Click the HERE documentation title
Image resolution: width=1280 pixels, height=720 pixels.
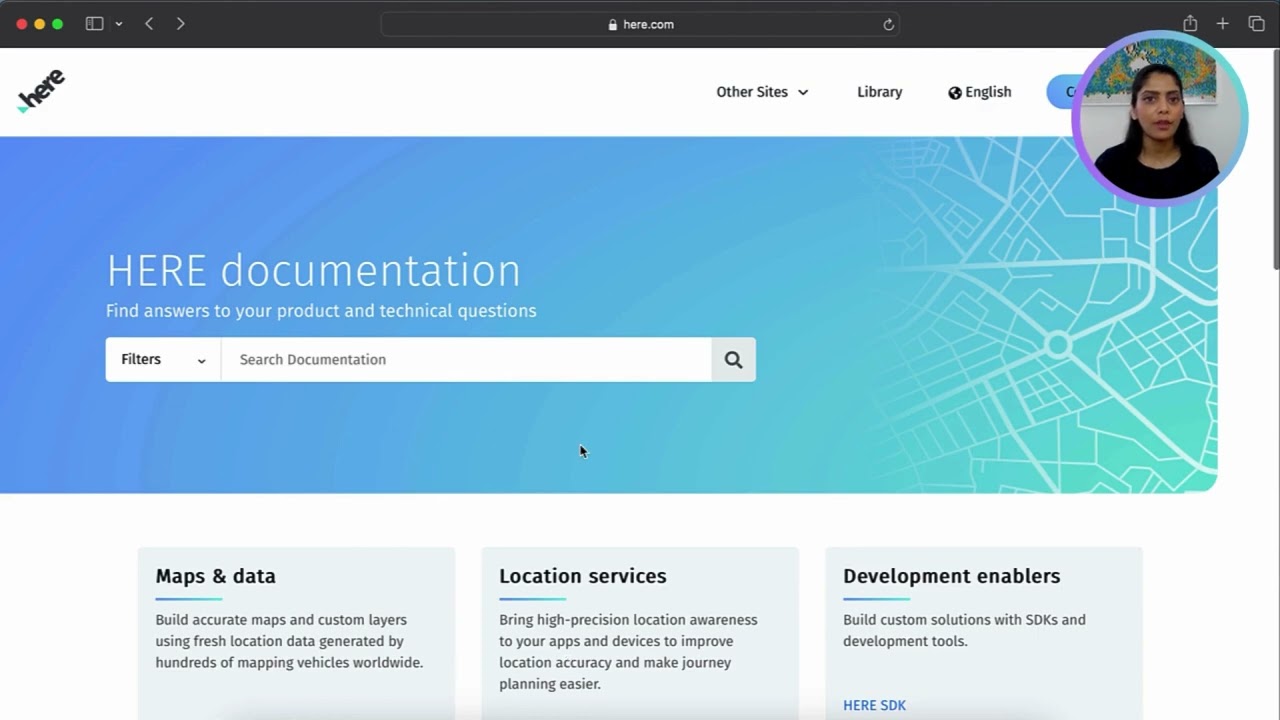click(x=313, y=271)
